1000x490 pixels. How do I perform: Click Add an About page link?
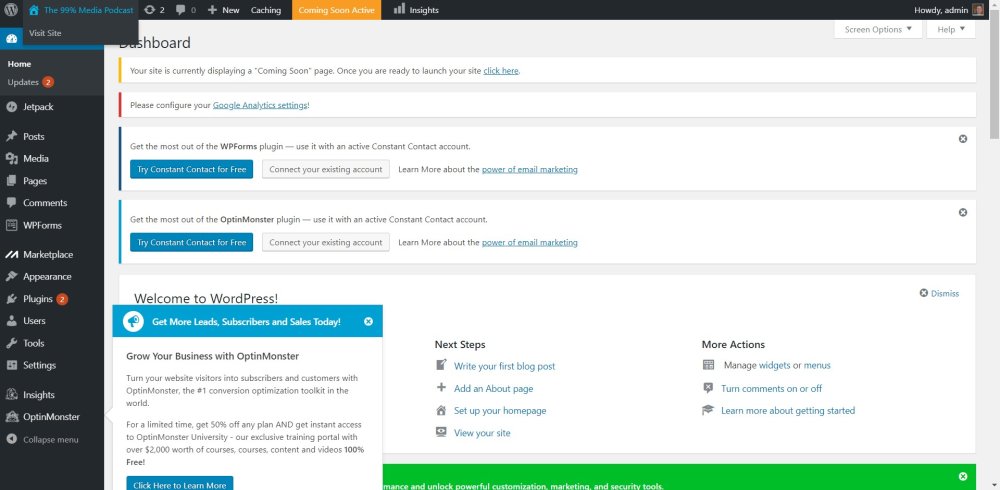pyautogui.click(x=494, y=389)
